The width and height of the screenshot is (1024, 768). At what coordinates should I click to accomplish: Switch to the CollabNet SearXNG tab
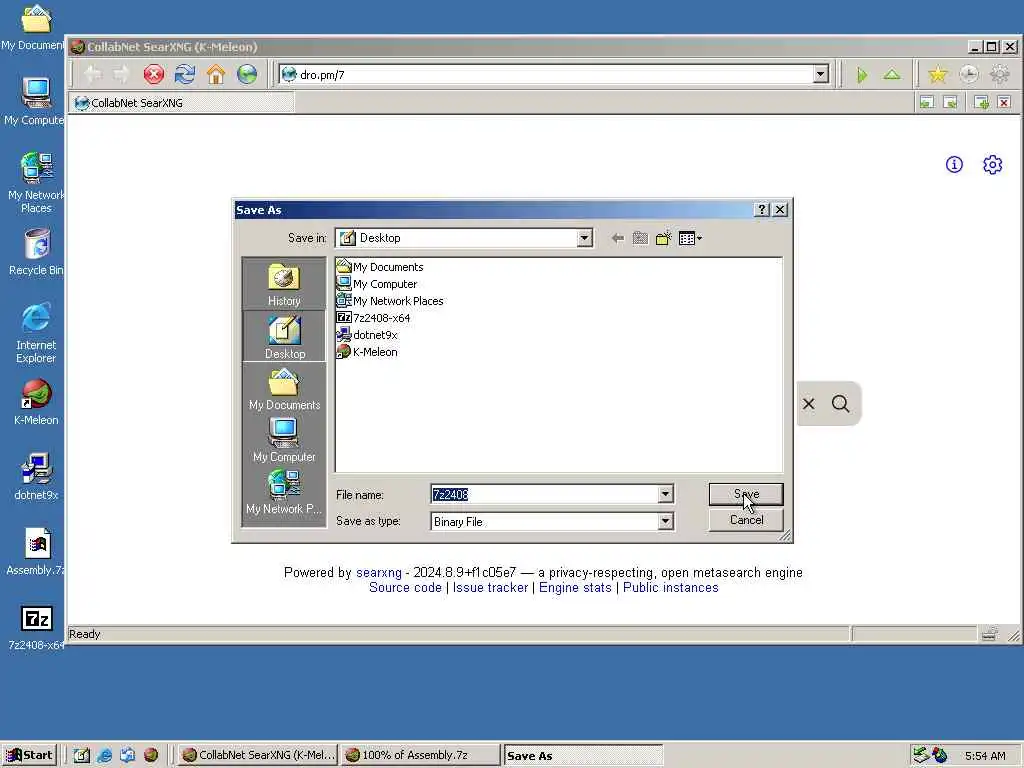[182, 103]
